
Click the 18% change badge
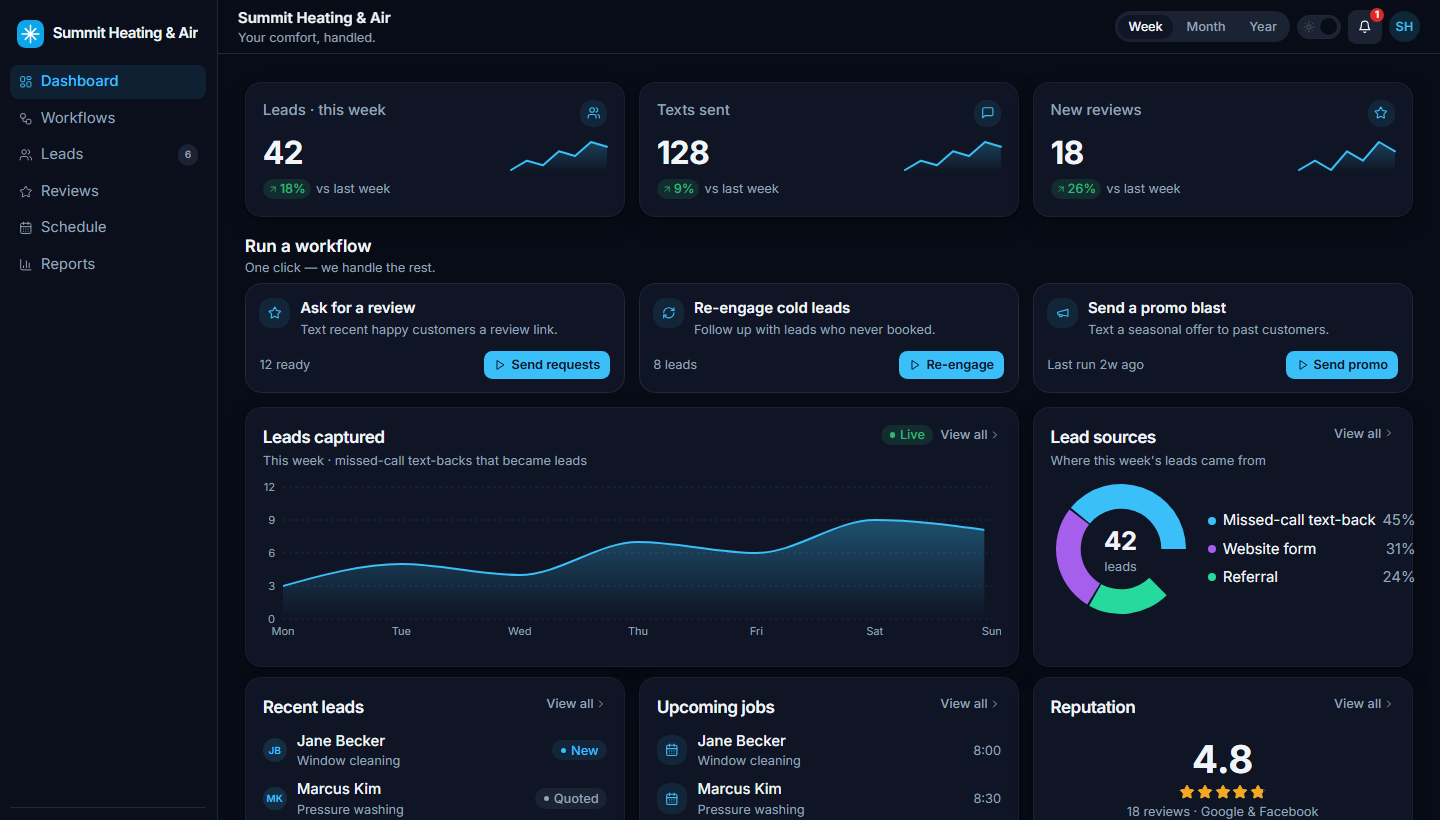[287, 189]
